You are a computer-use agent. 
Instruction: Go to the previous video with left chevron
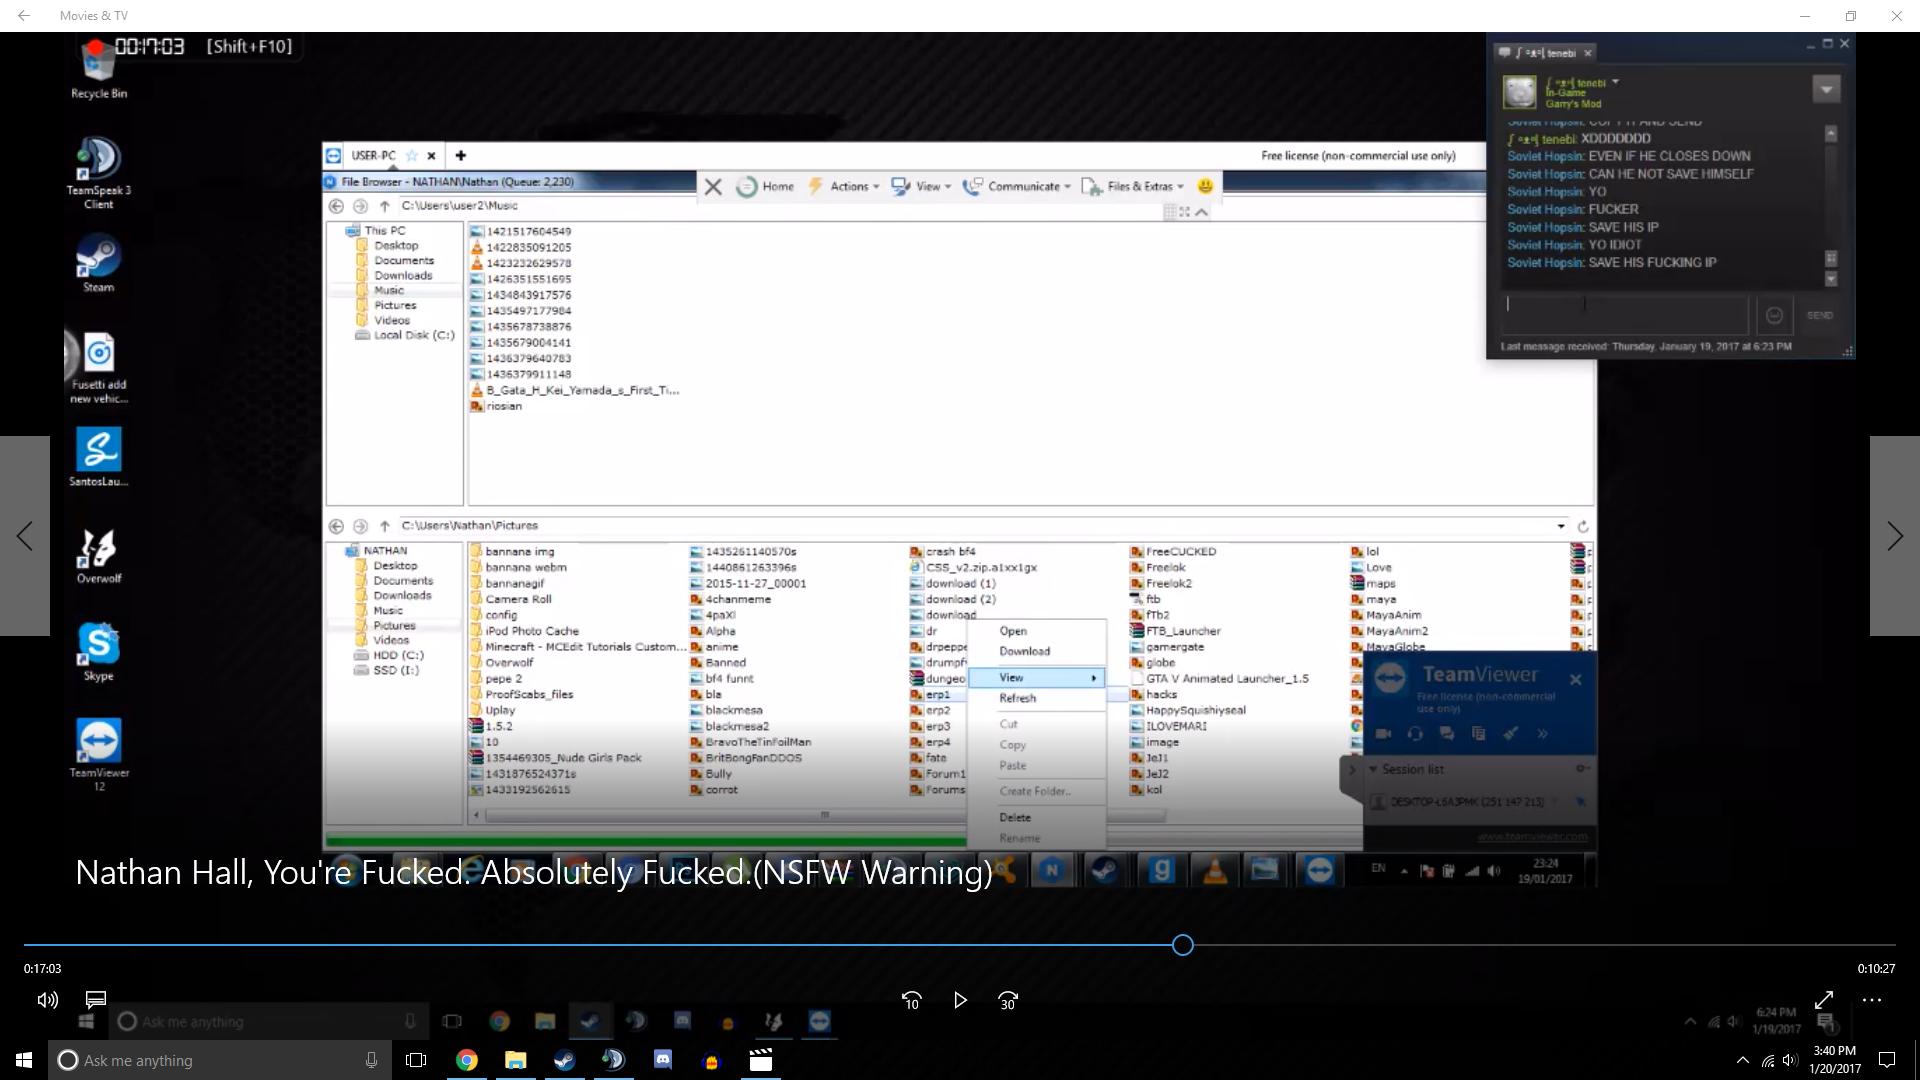click(x=25, y=536)
